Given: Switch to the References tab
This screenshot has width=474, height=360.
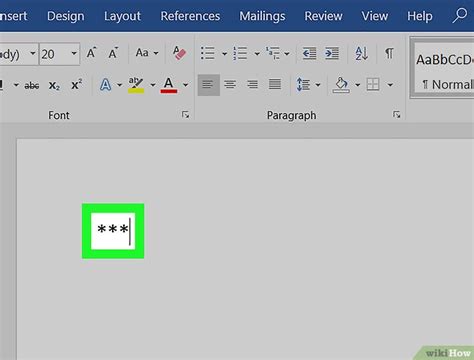Looking at the screenshot, I should point(190,16).
